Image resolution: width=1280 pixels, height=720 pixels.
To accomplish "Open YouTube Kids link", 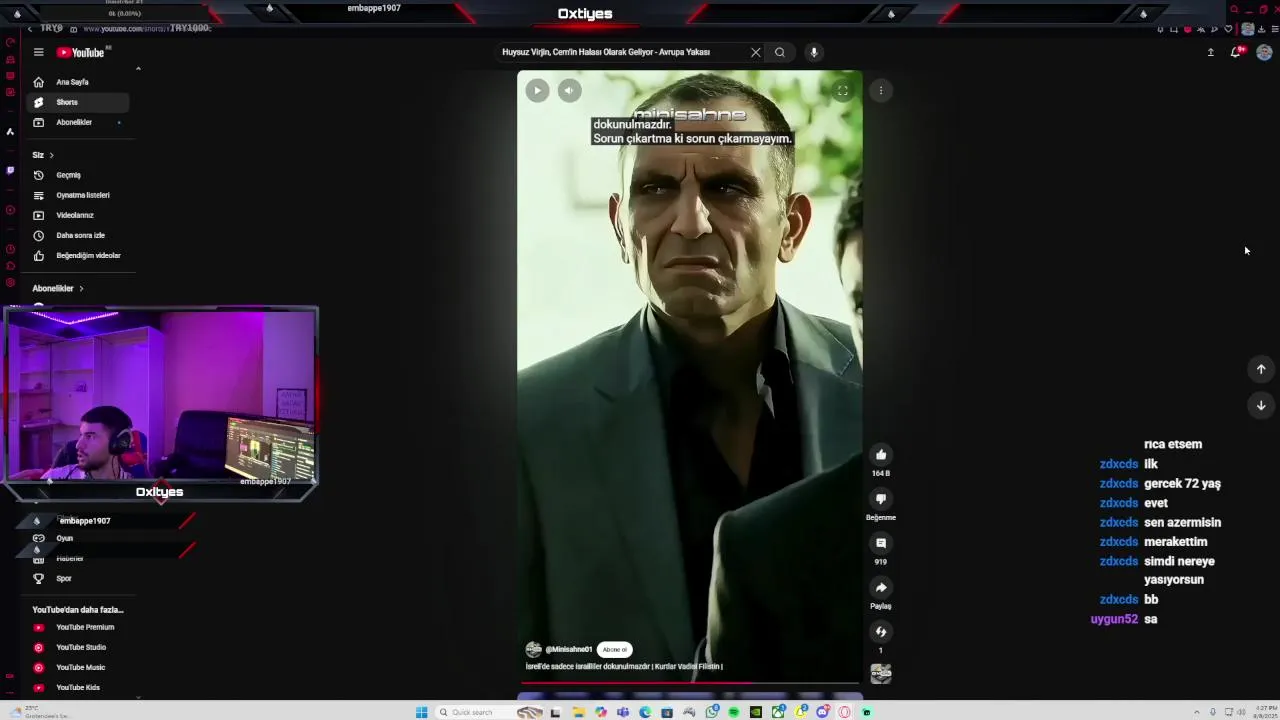I will coord(77,687).
